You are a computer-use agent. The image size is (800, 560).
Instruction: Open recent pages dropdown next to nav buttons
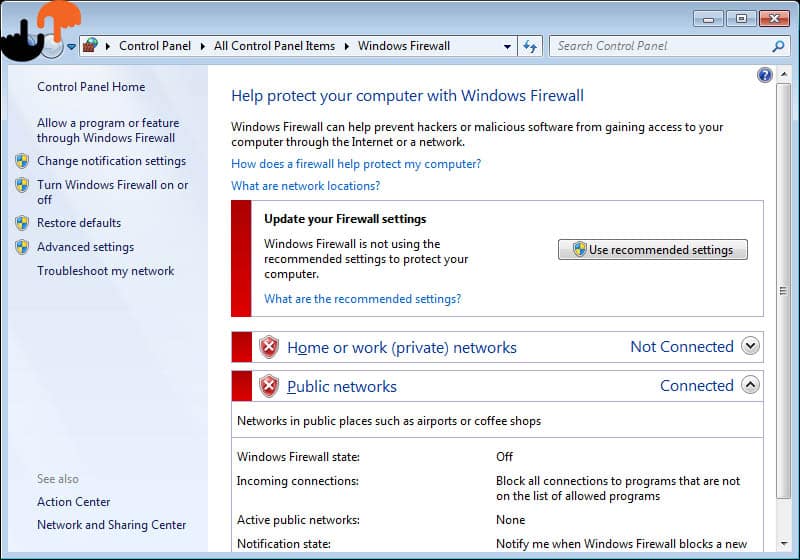tap(71, 46)
